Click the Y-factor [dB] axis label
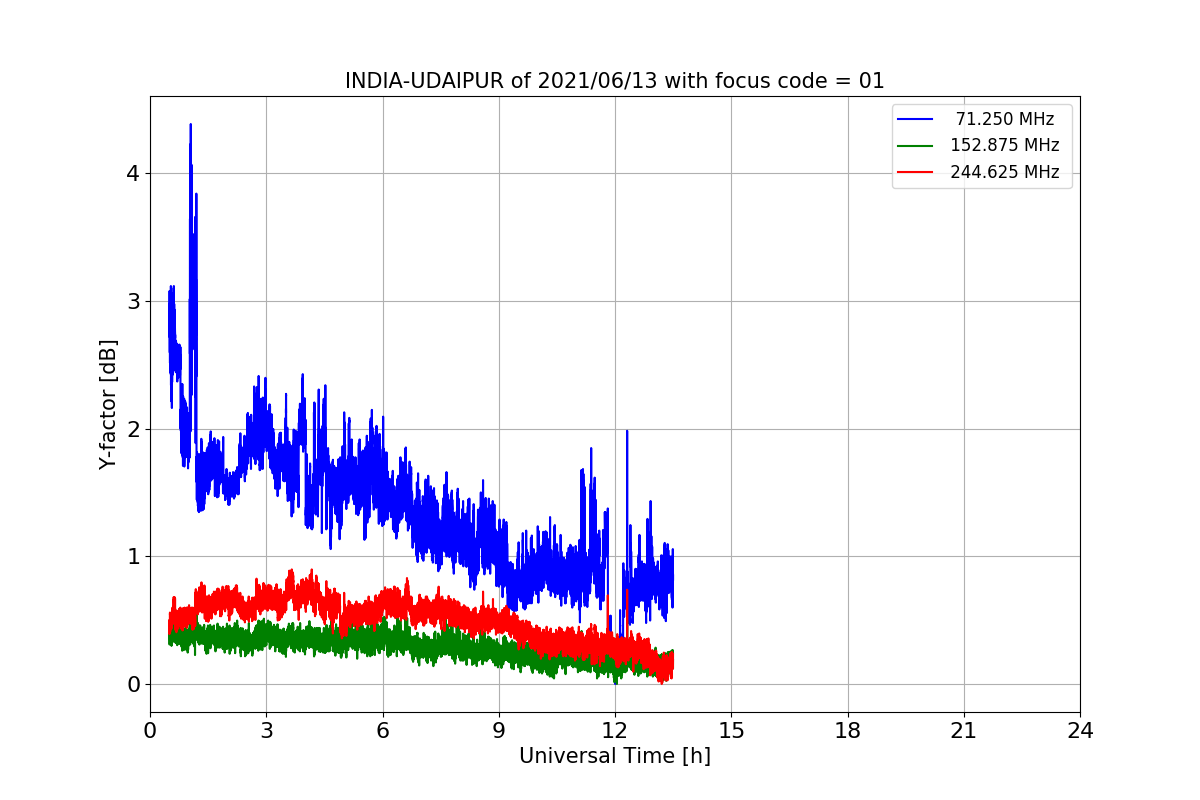Viewport: 1200px width, 800px height. [108, 404]
